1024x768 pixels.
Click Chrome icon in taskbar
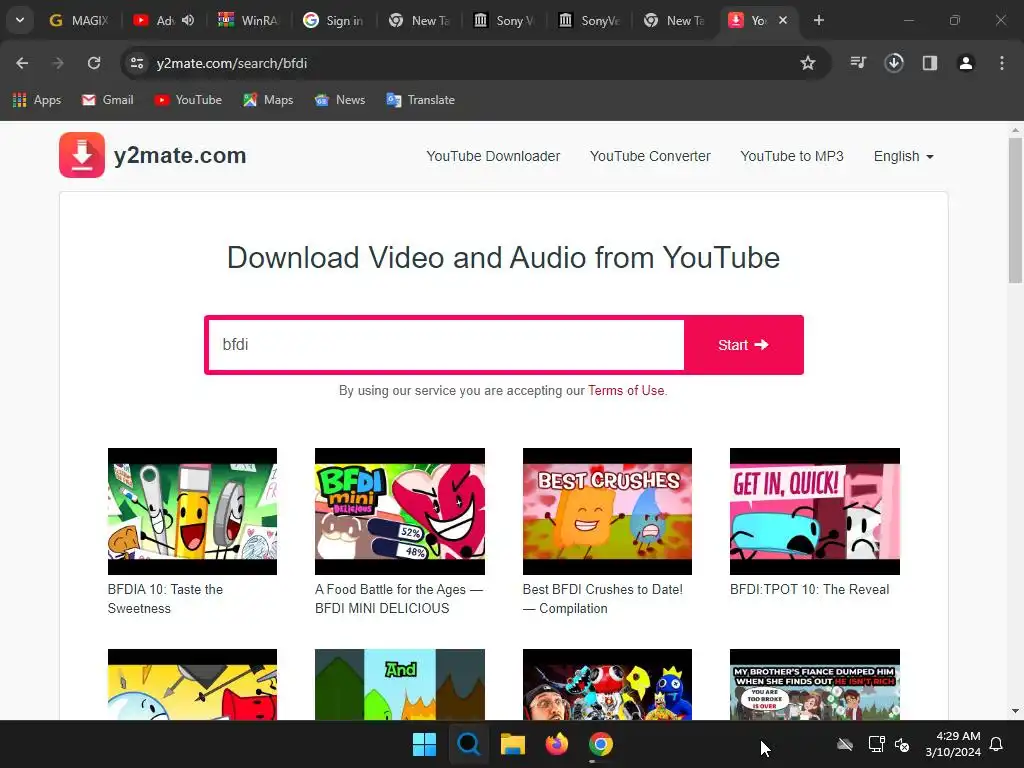pyautogui.click(x=601, y=744)
